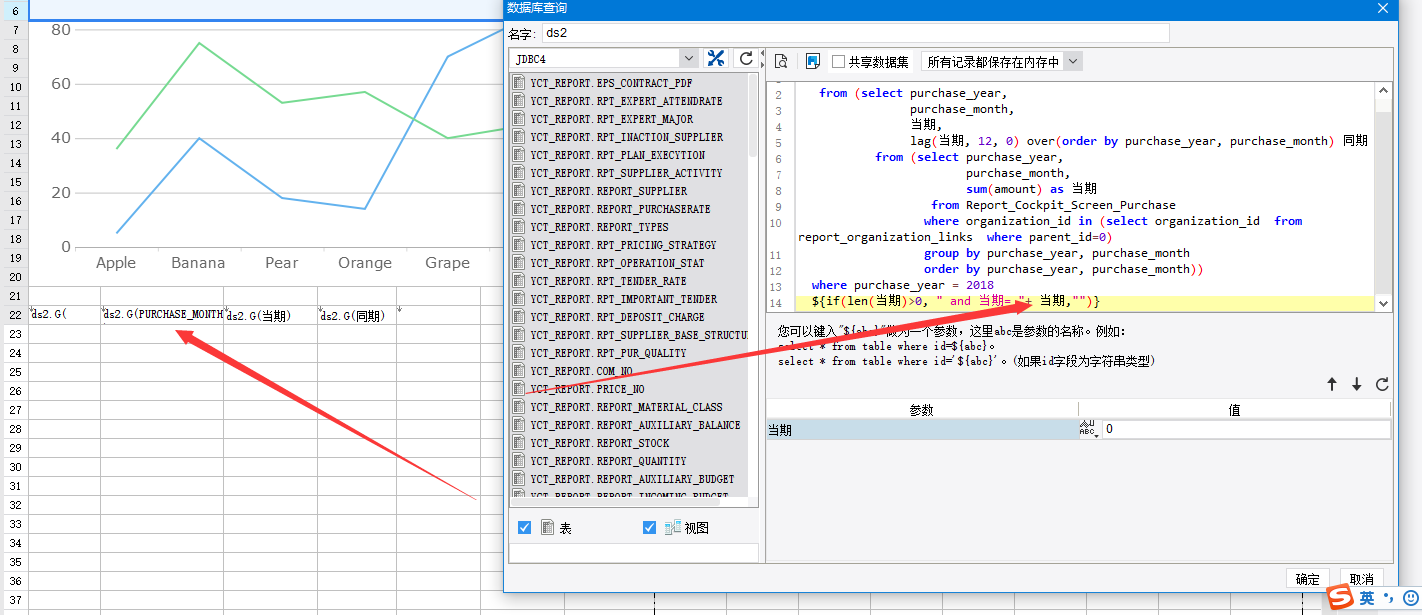This screenshot has height=615, width=1422.
Task: Click spreadsheet row header 30
Action: tap(14, 467)
